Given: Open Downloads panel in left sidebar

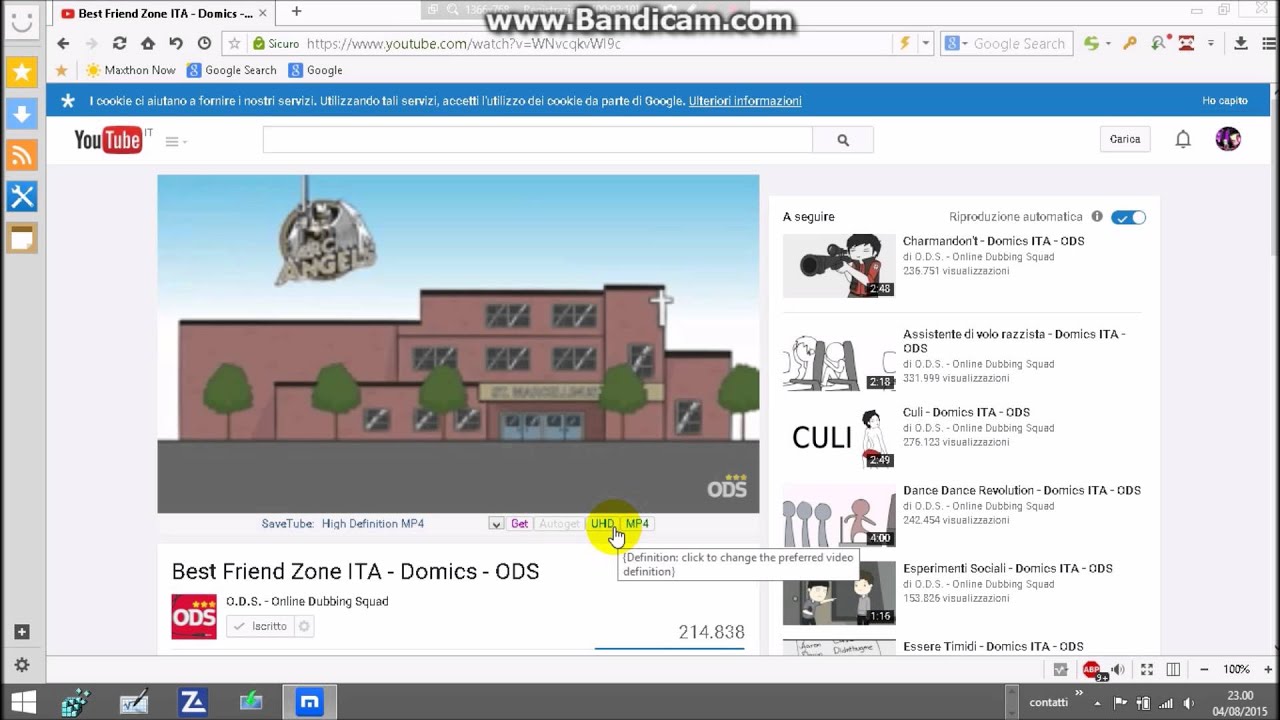Looking at the screenshot, I should coord(22,114).
